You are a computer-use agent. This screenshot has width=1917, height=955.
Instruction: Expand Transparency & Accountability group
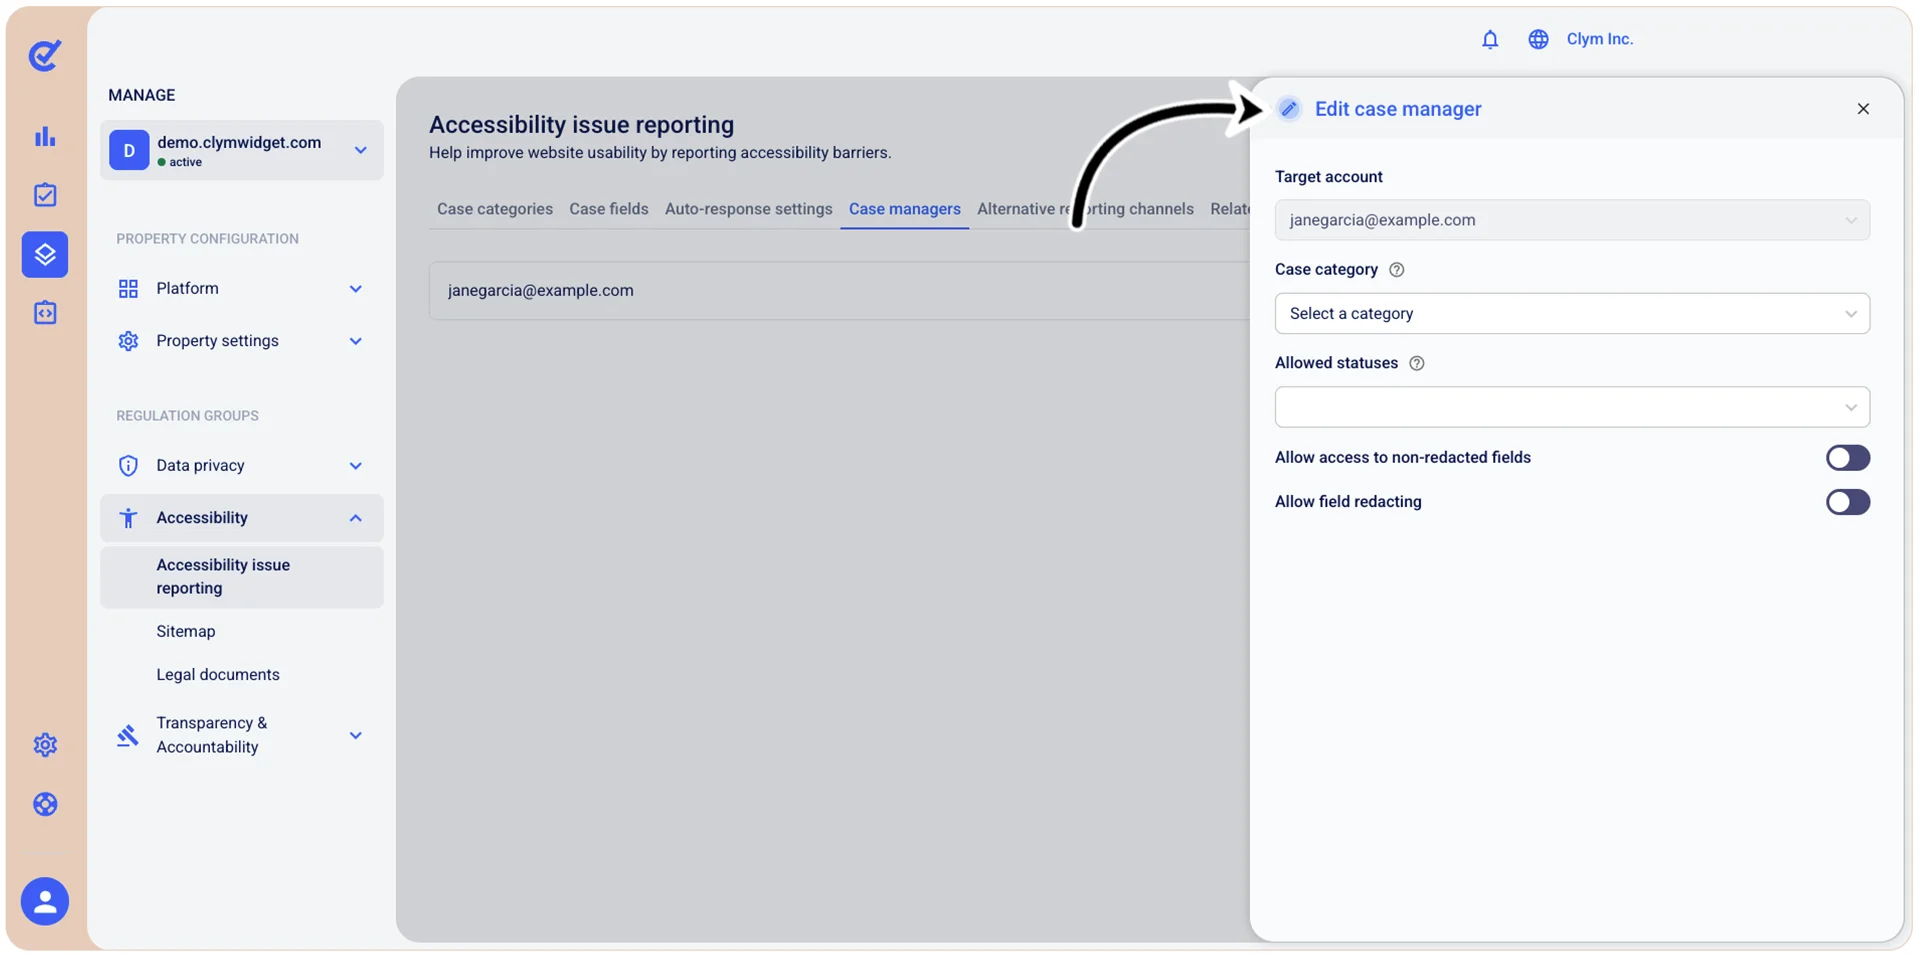click(x=355, y=736)
